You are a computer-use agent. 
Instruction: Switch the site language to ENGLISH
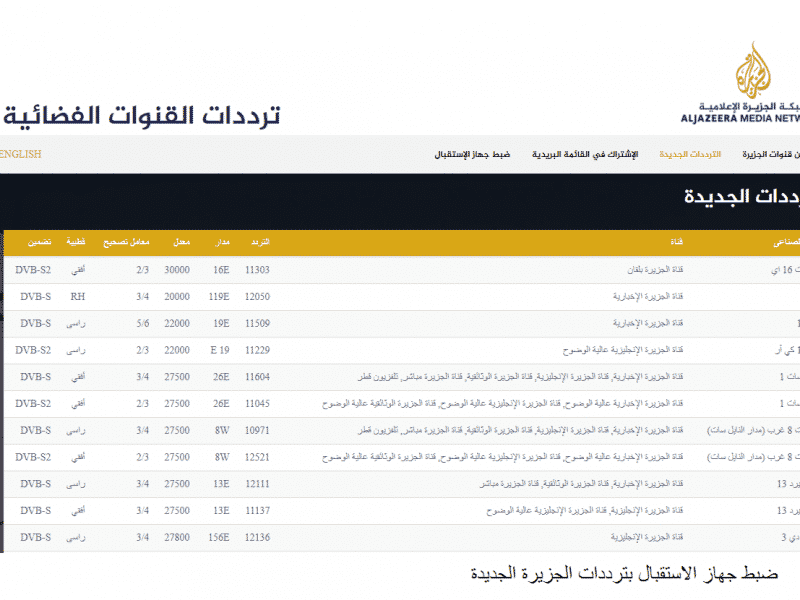[x=20, y=154]
